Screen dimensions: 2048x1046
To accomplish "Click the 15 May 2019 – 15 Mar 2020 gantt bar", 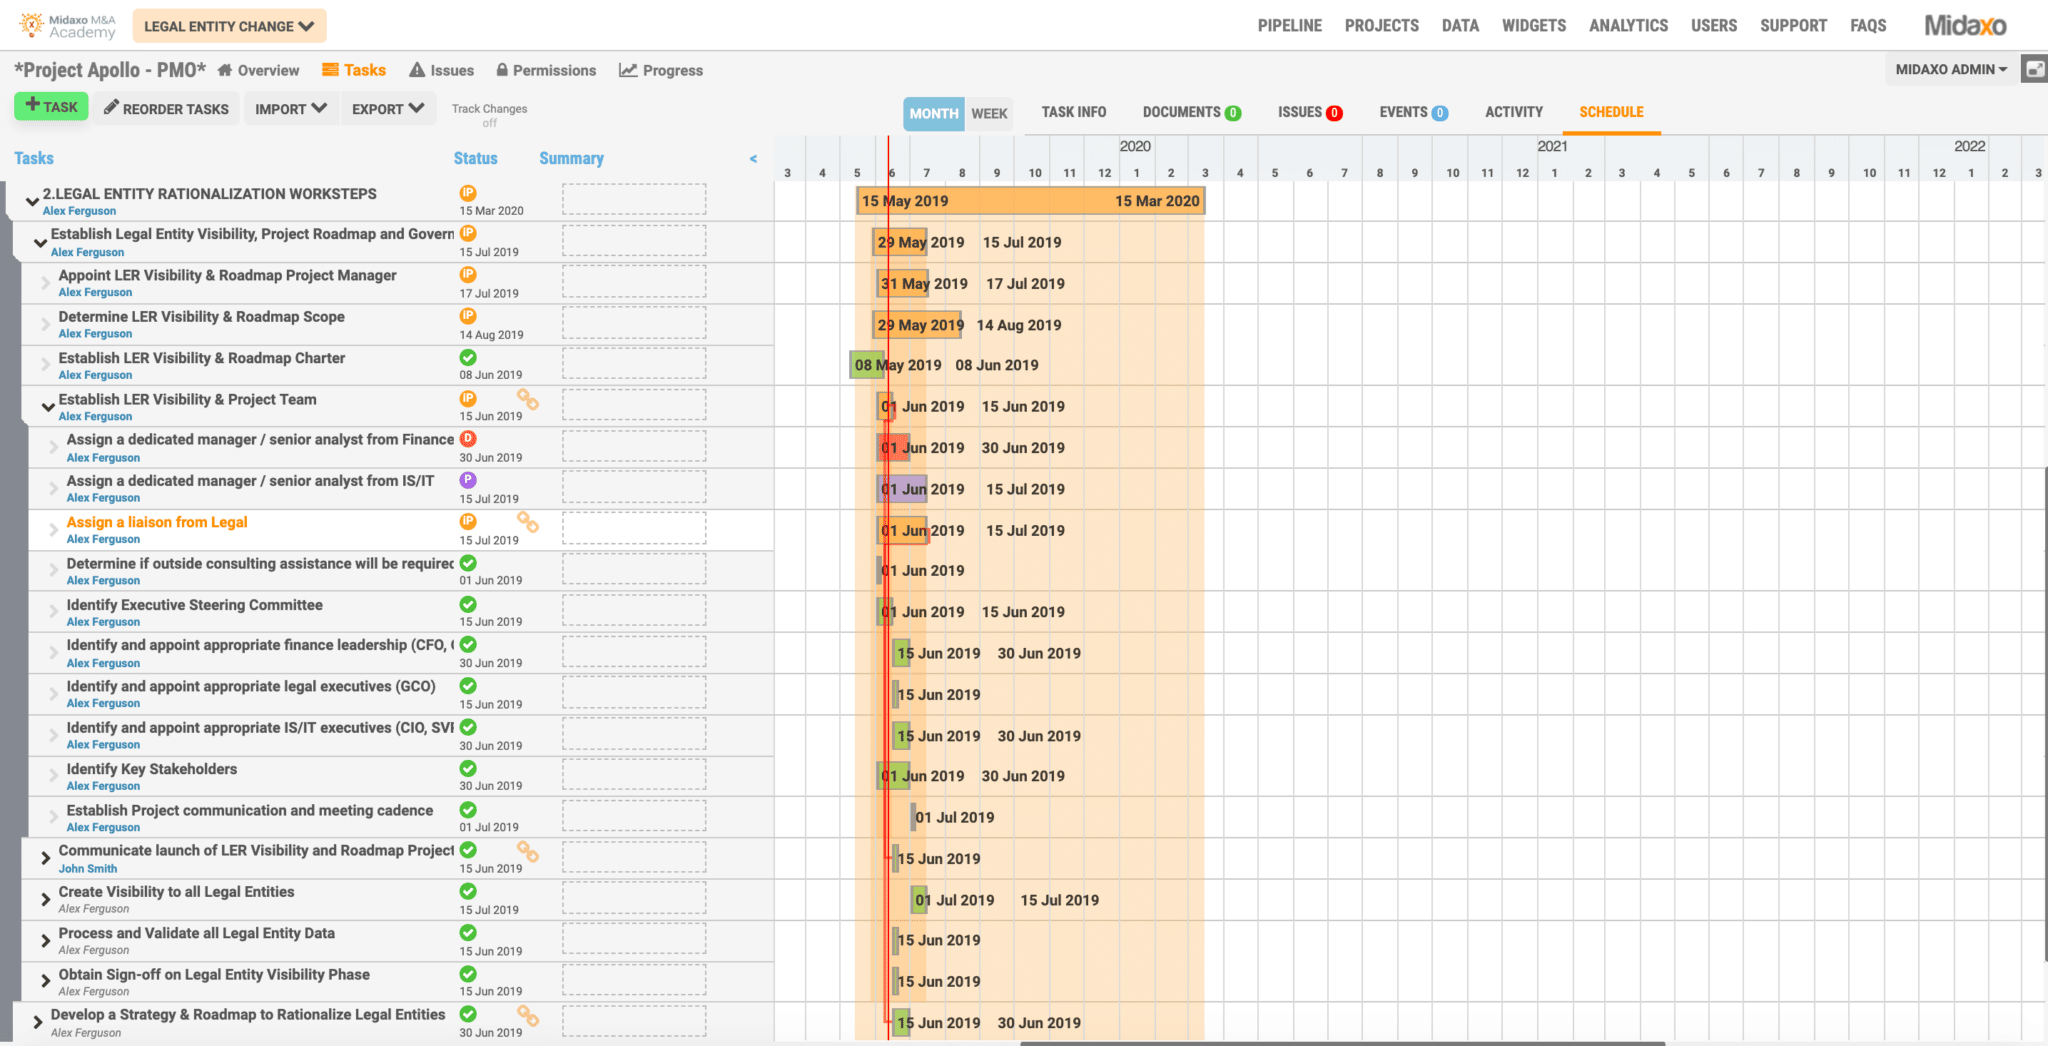I will pos(1031,201).
